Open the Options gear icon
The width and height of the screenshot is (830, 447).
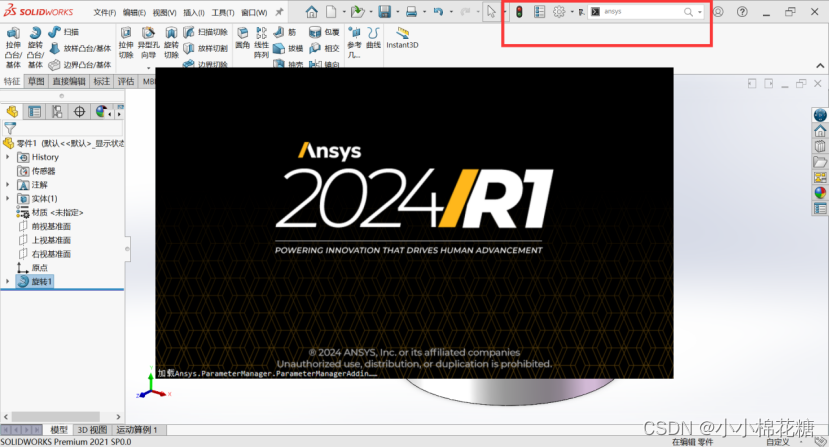[559, 12]
